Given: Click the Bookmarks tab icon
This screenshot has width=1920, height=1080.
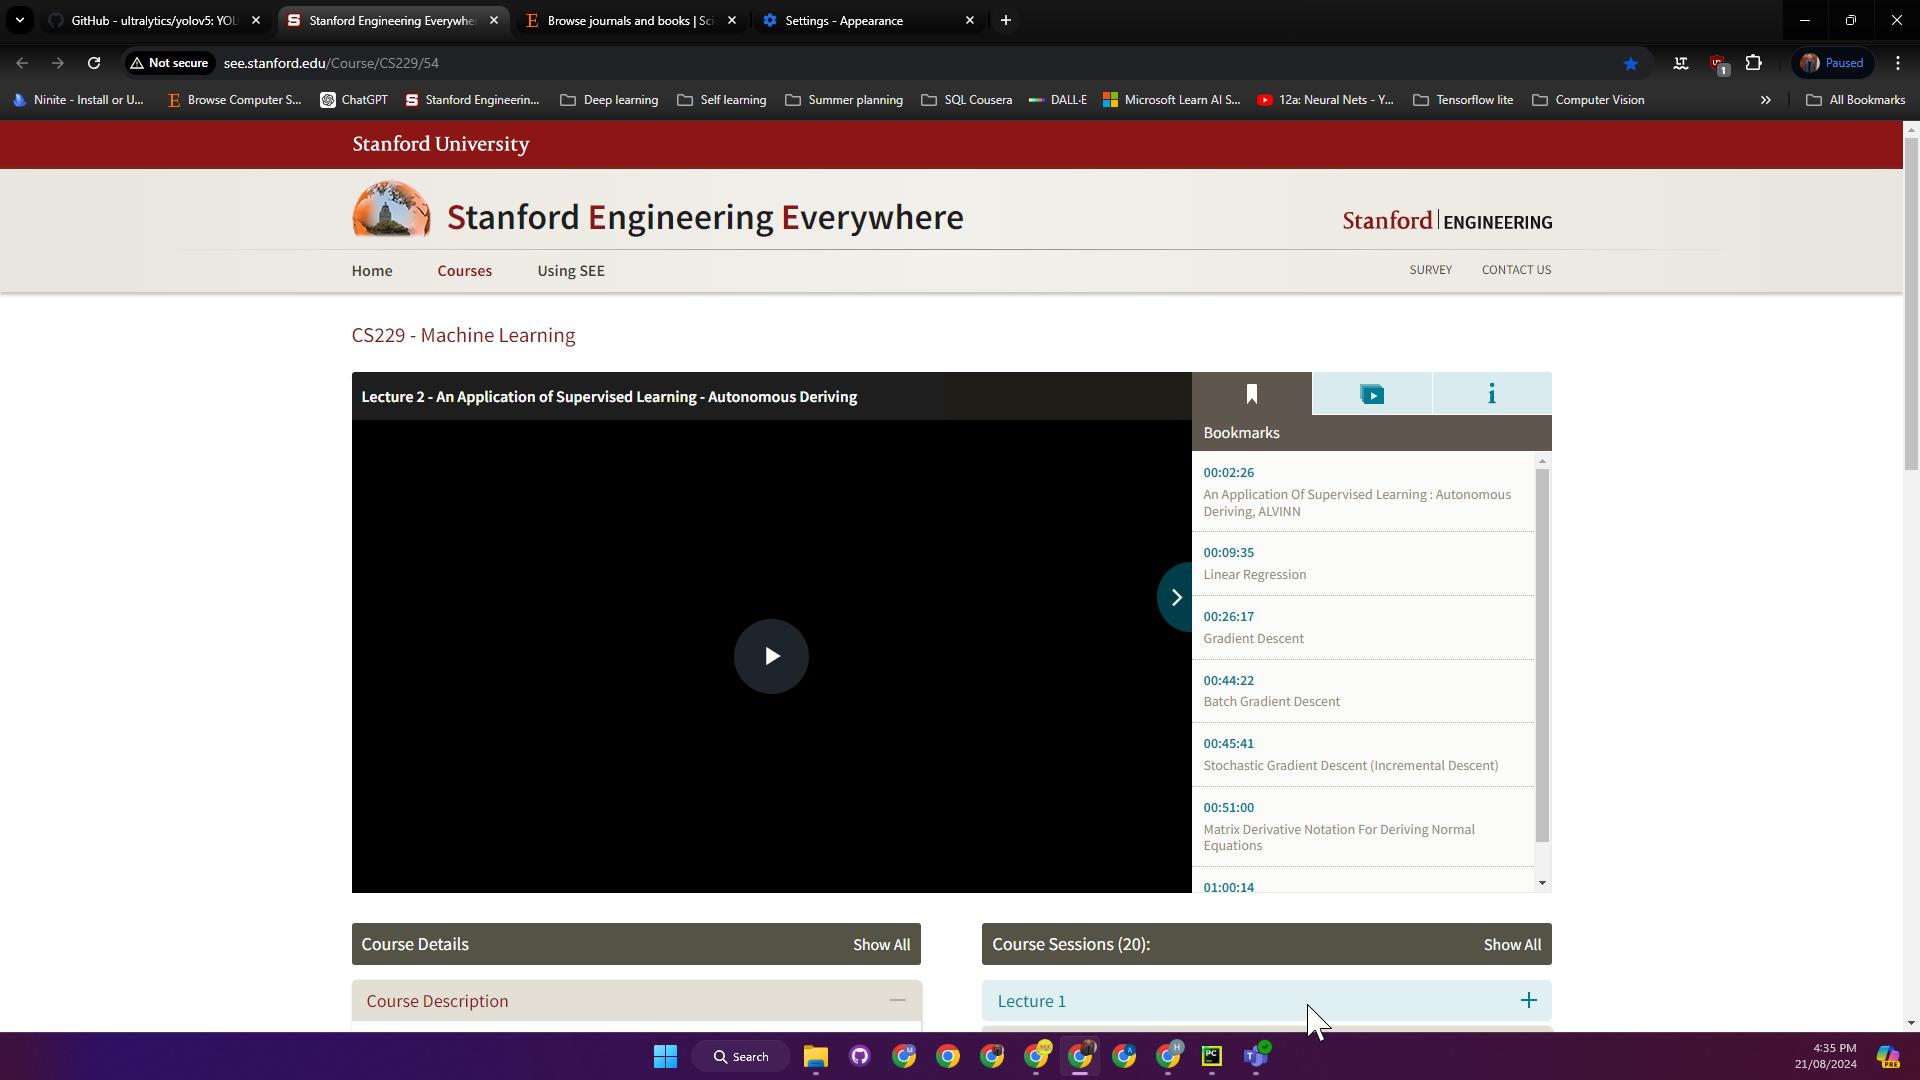Looking at the screenshot, I should tap(1251, 393).
